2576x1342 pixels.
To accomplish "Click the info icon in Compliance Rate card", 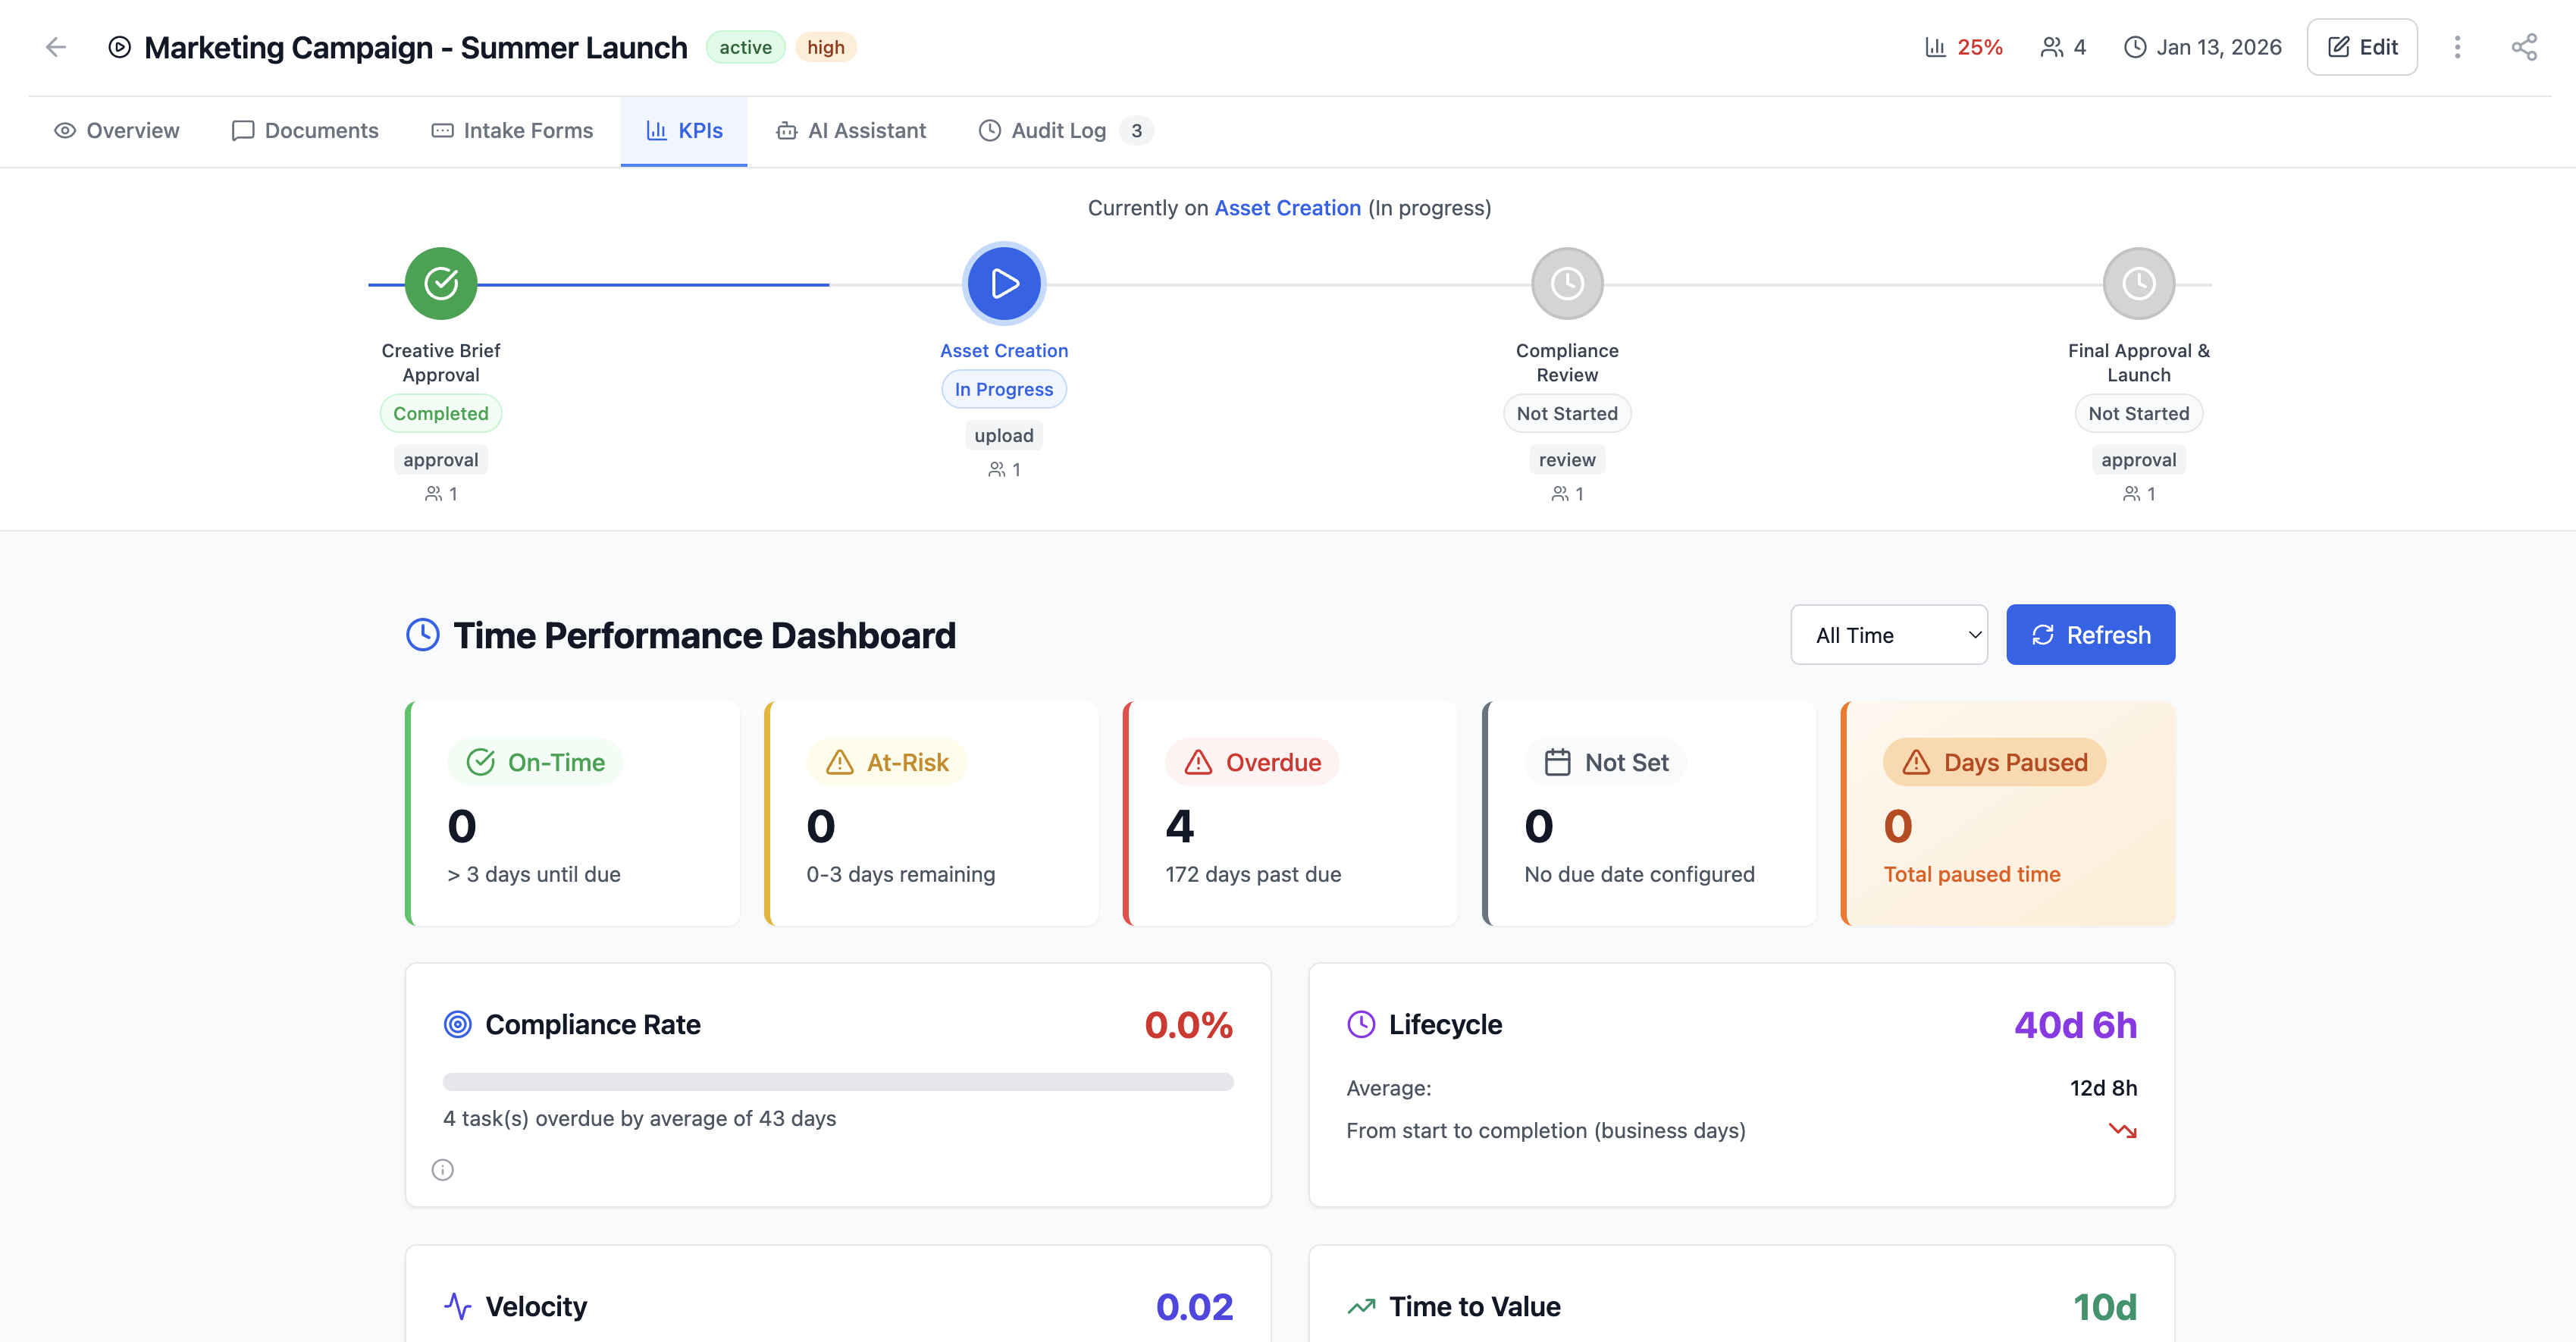I will click(x=443, y=1170).
